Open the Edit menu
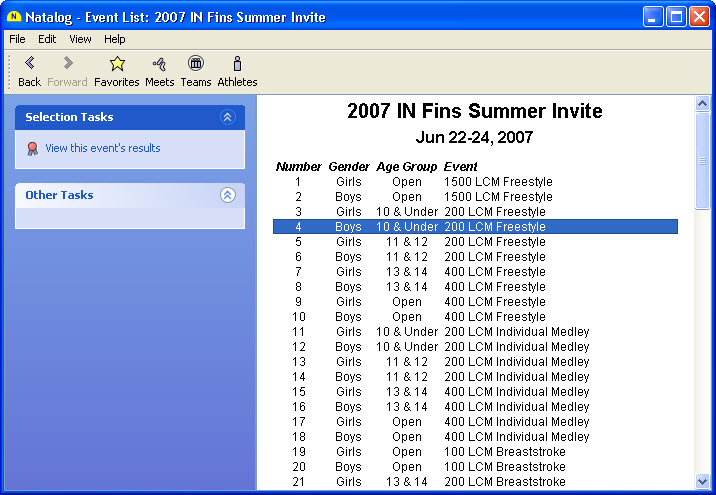The height and width of the screenshot is (495, 716). [x=47, y=39]
